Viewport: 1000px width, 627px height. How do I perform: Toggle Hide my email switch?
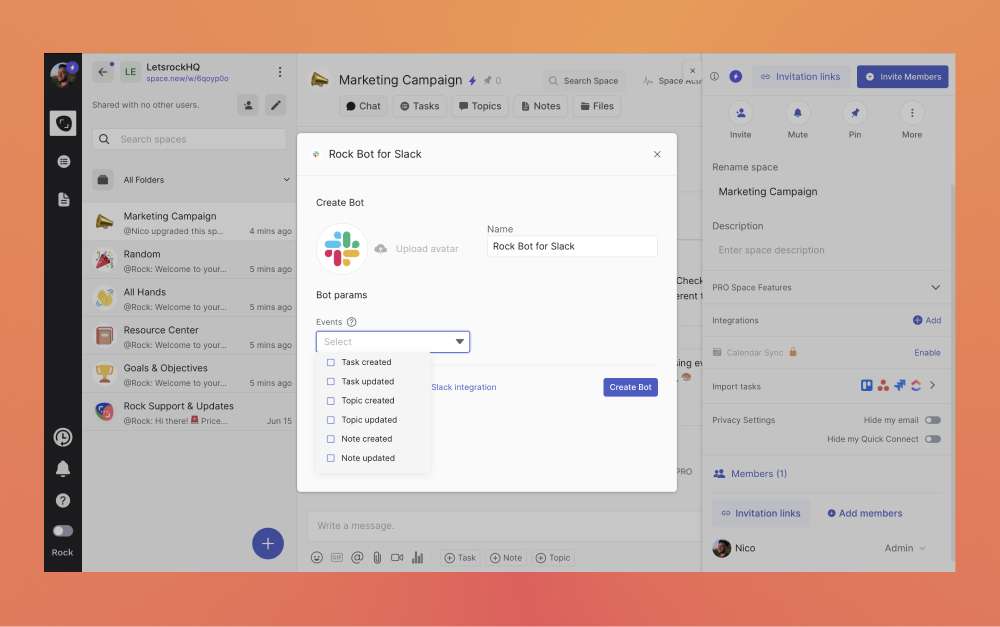tap(932, 420)
